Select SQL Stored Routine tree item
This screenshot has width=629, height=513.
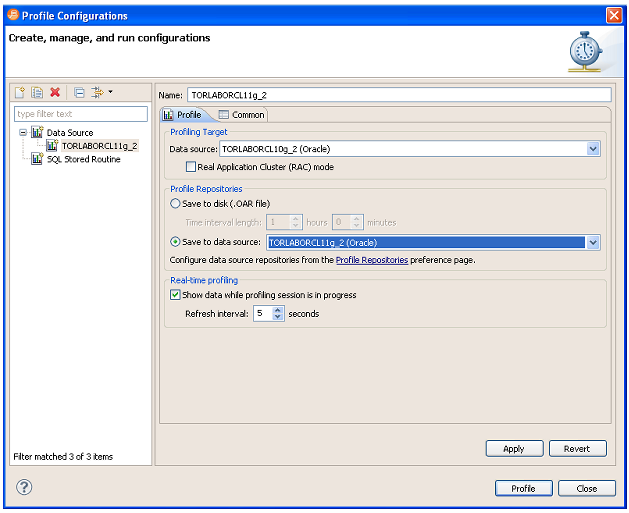pyautogui.click(x=83, y=159)
